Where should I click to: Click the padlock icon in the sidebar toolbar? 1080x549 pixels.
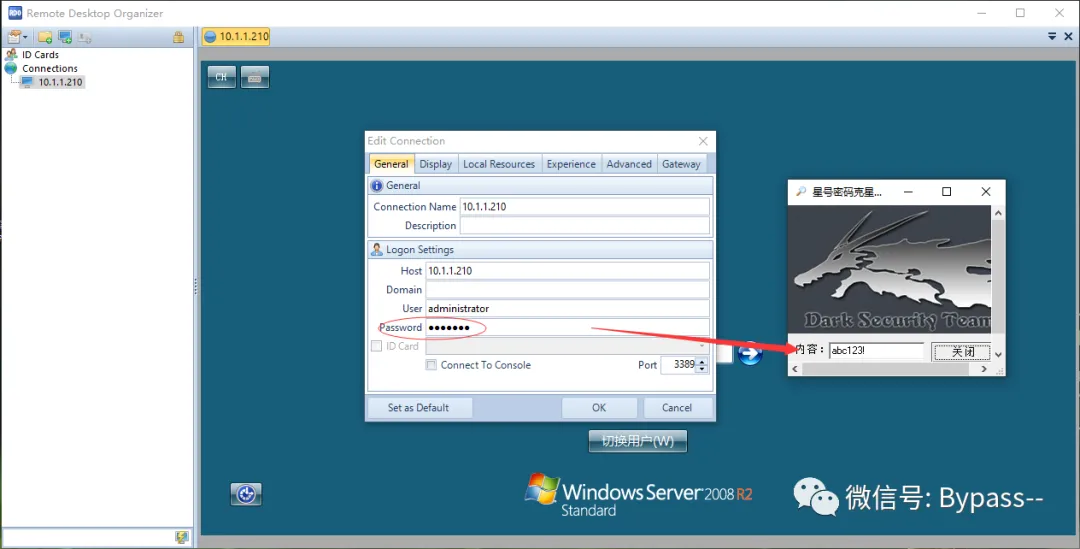pyautogui.click(x=178, y=37)
